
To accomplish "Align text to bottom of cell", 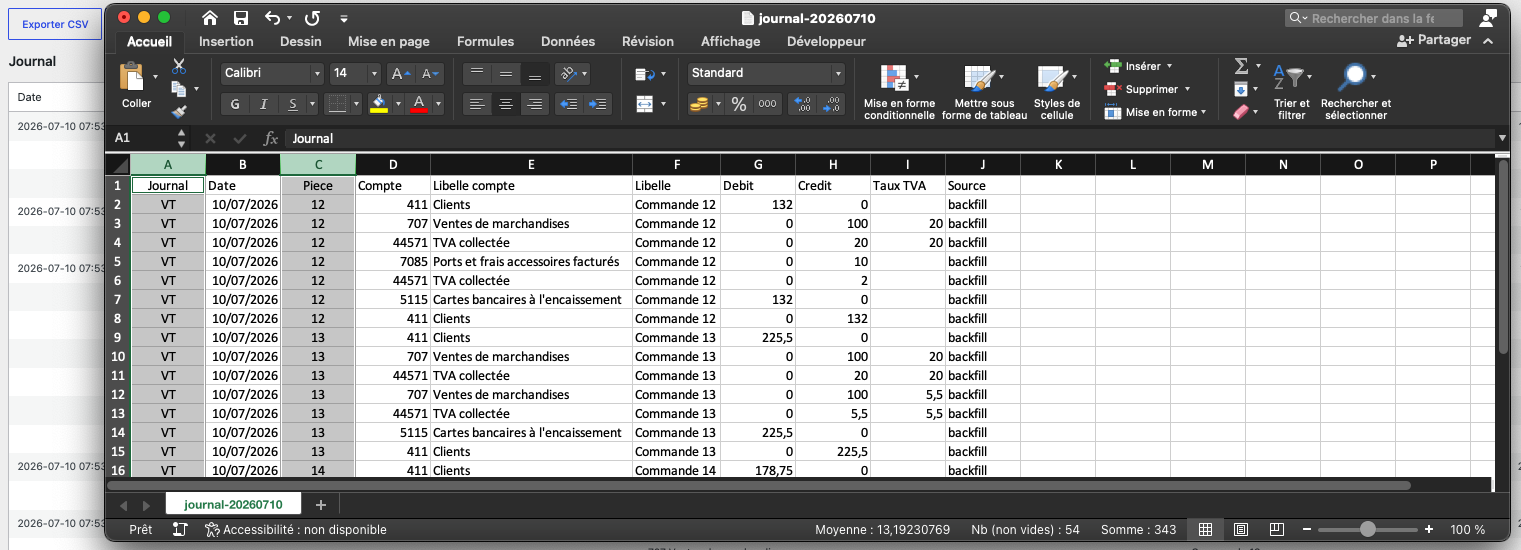I will [535, 73].
